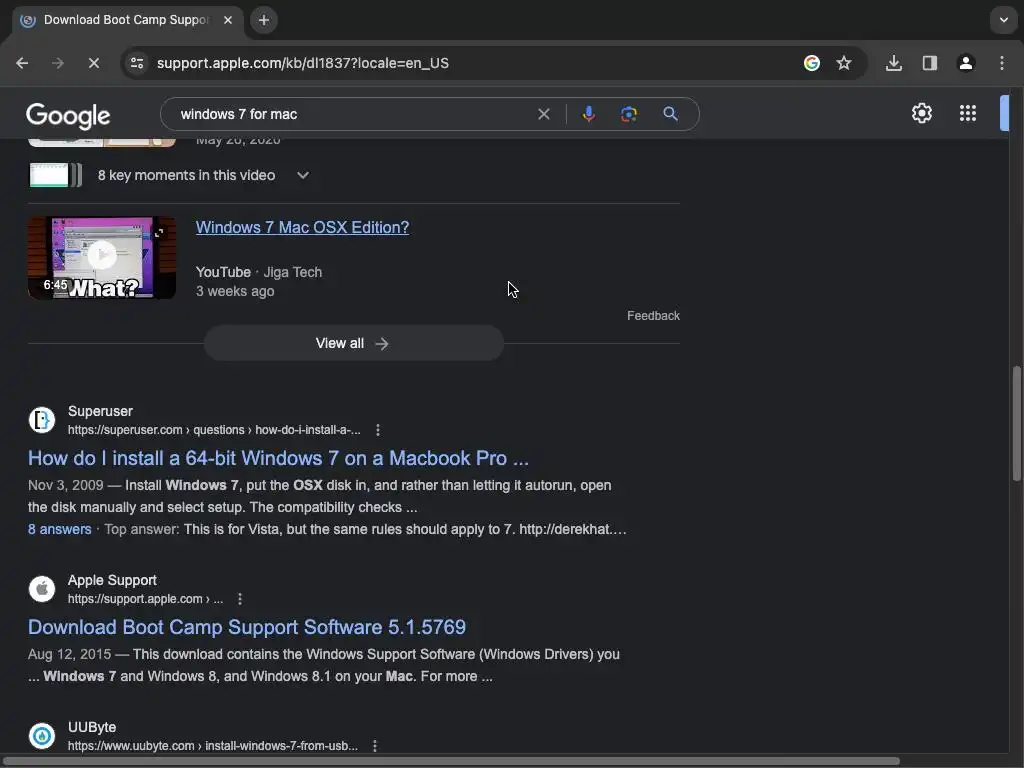Click the search box containing windows 7 for mac

353,114
